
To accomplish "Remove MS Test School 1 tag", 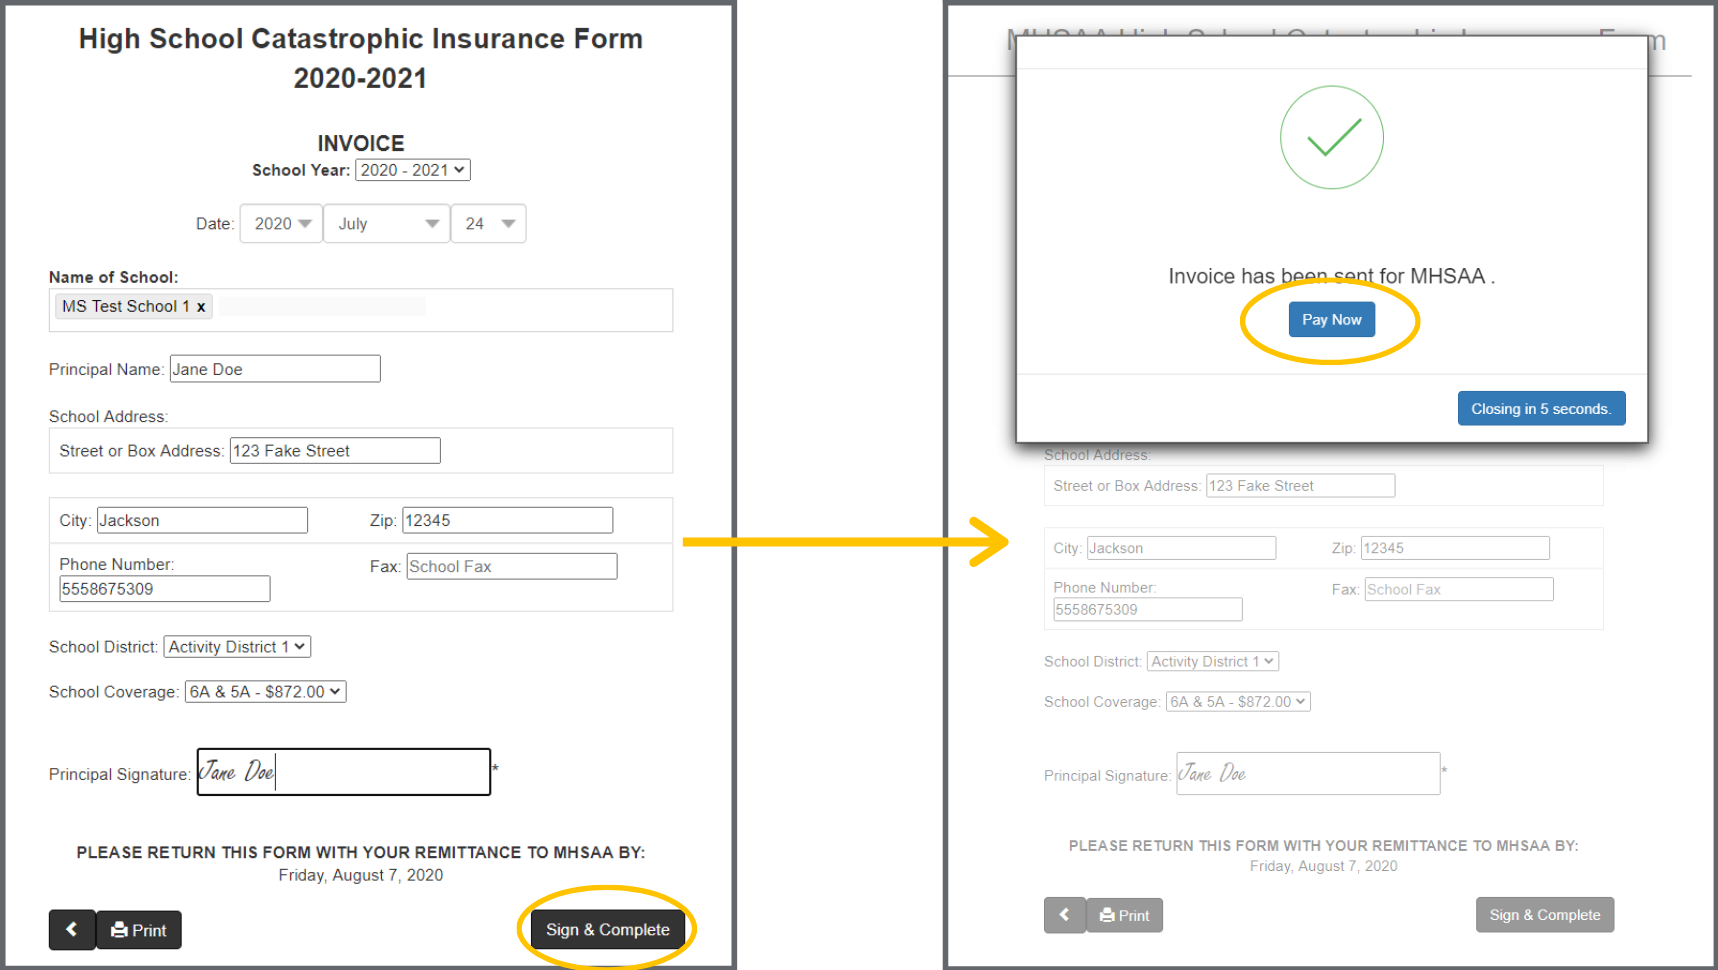I will click(201, 307).
